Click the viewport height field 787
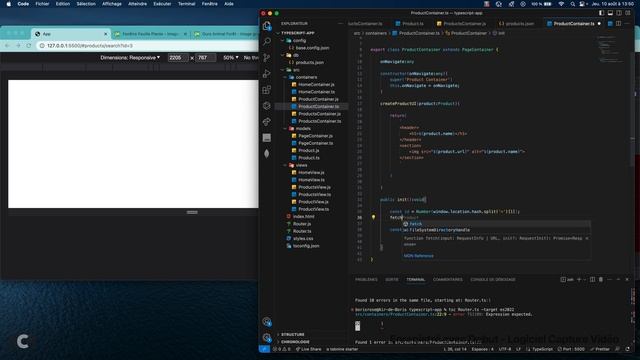Image resolution: width=640 pixels, height=360 pixels. point(205,58)
